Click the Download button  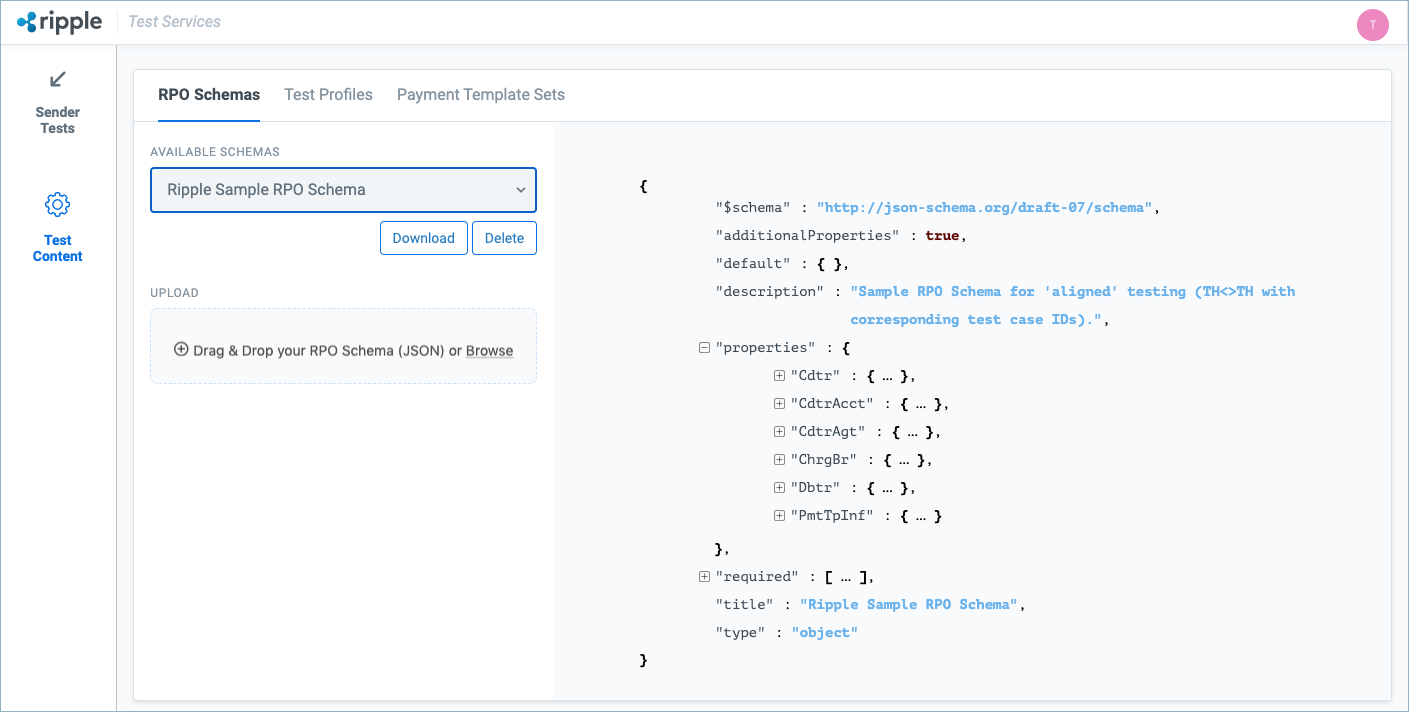pos(423,238)
